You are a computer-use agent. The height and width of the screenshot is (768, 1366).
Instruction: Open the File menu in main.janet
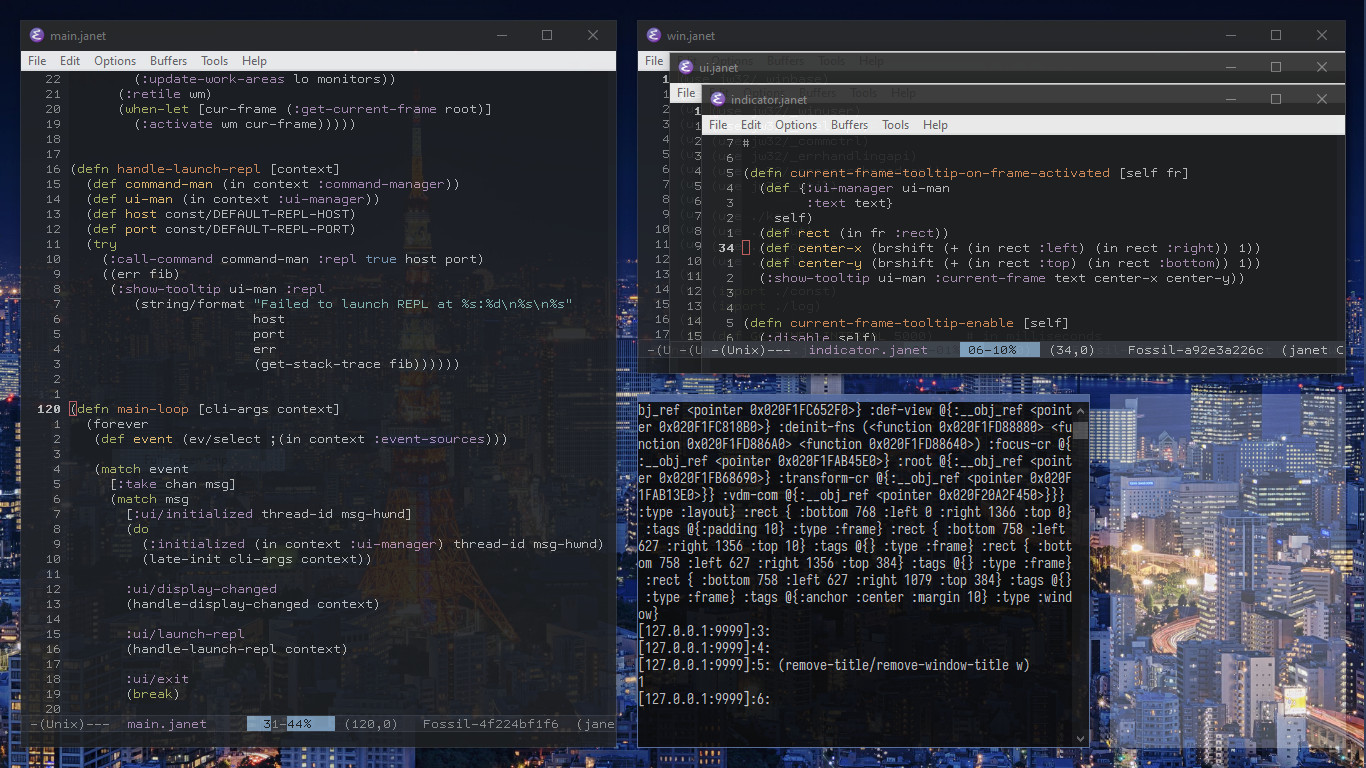point(37,61)
